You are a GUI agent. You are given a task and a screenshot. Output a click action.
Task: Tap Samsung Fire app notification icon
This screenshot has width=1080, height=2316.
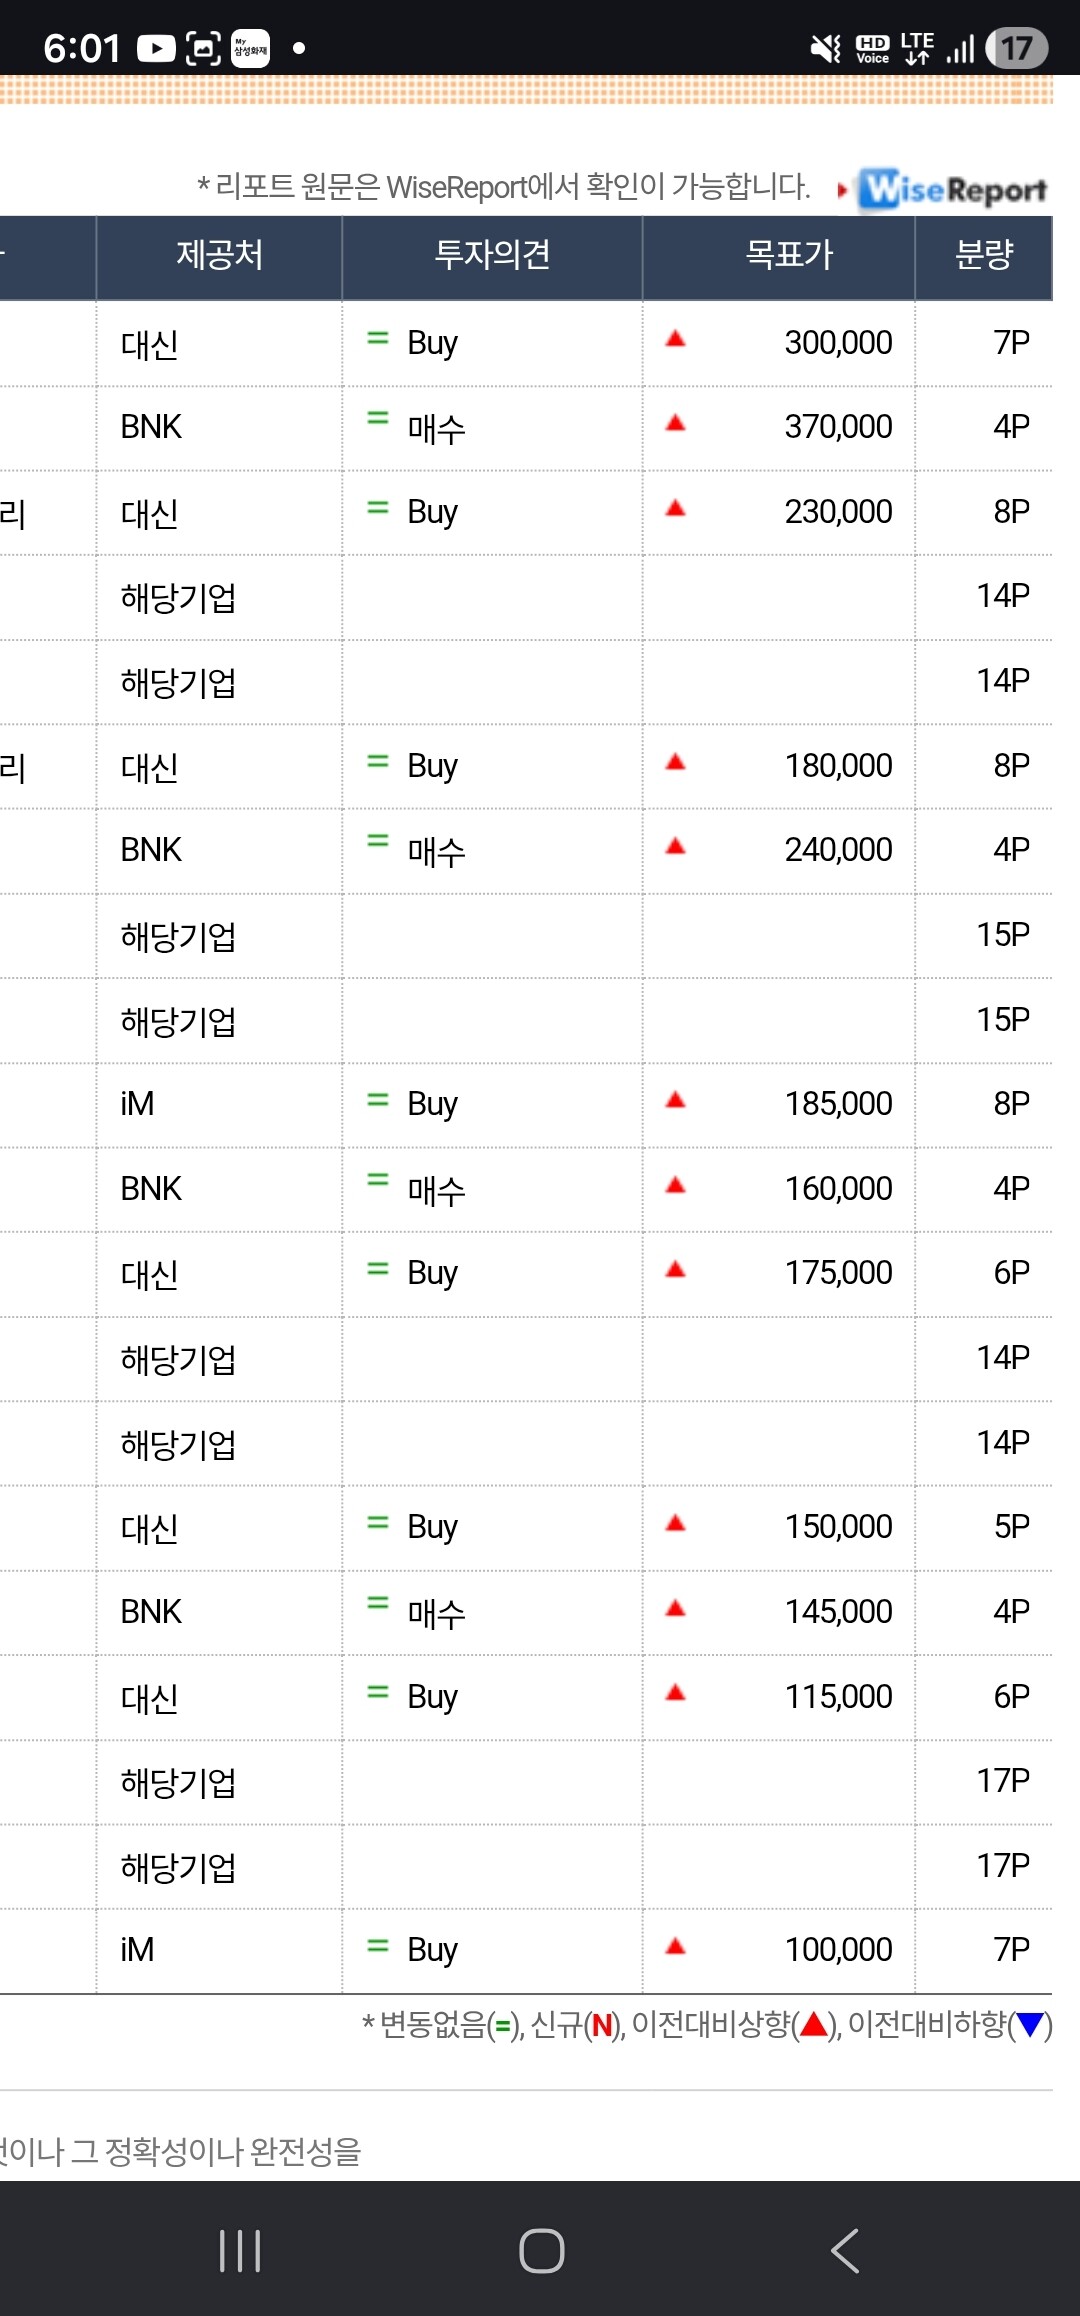click(x=250, y=48)
